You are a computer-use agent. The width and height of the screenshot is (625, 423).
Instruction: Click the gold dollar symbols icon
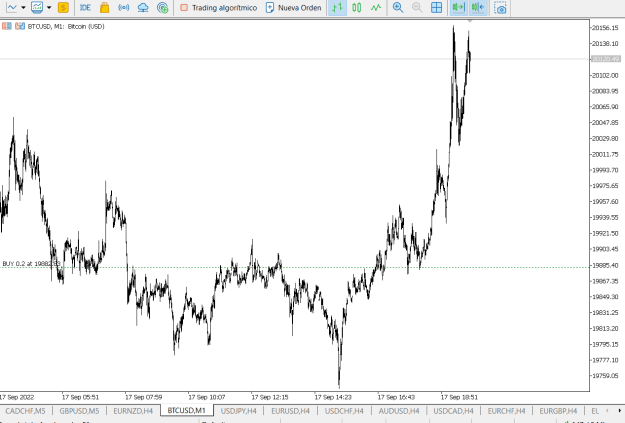point(63,7)
